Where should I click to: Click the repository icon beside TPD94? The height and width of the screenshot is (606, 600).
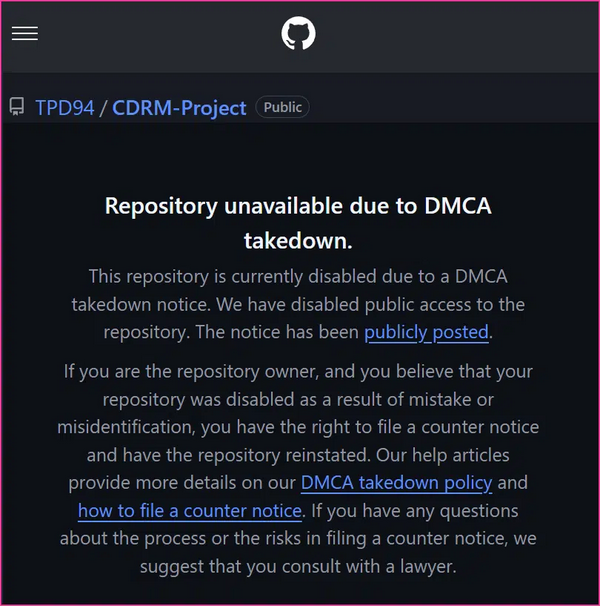click(x=17, y=107)
